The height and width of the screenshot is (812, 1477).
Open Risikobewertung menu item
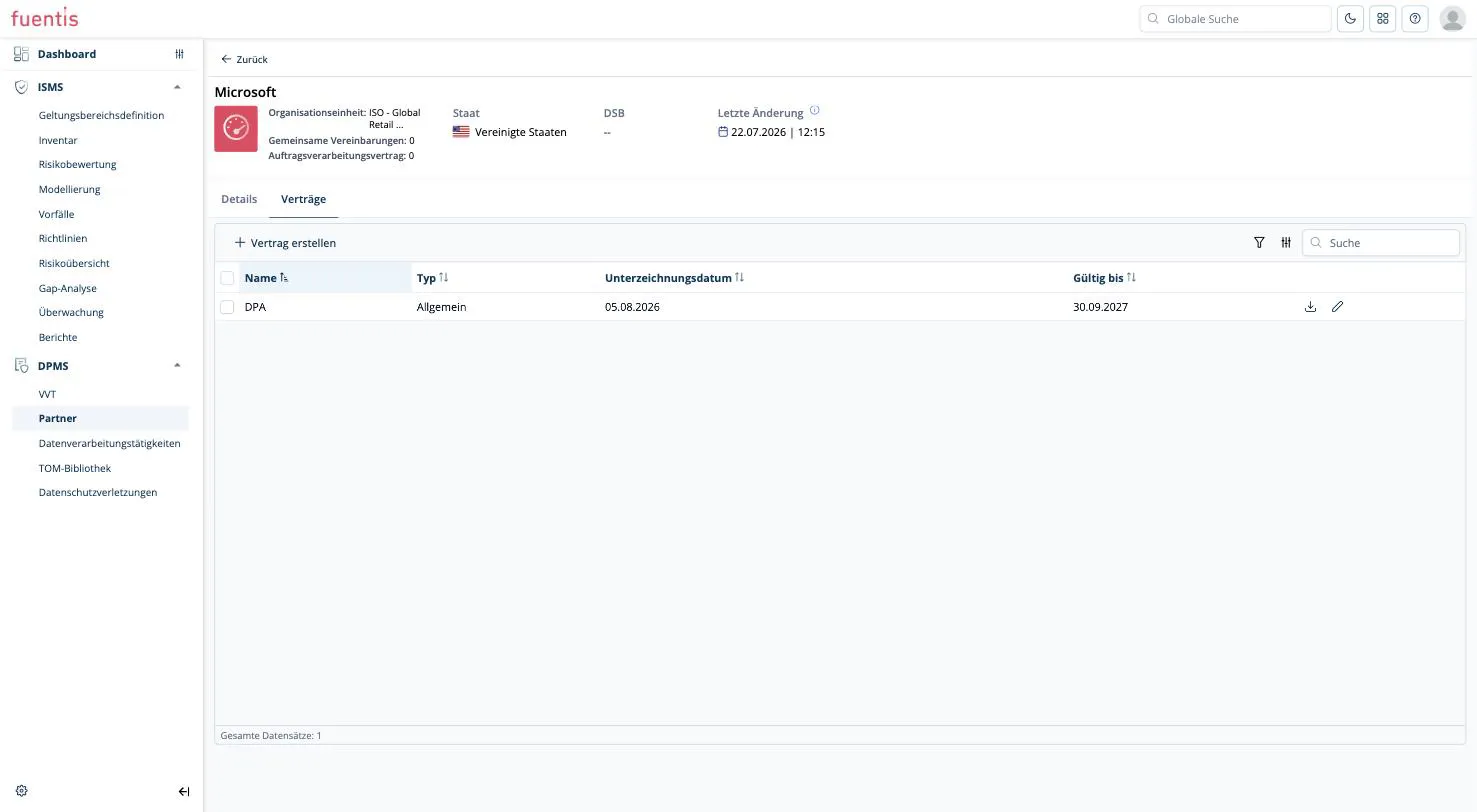pyautogui.click(x=77, y=164)
